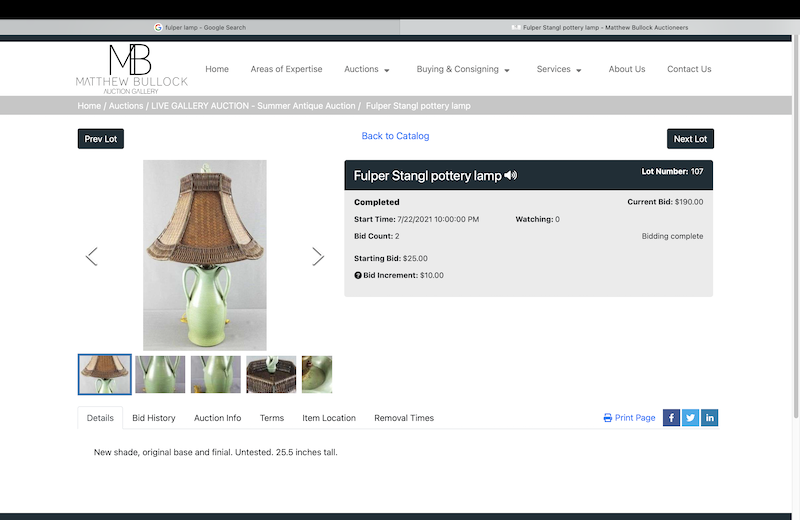
Task: Show the previous lamp image with left arrow
Action: click(92, 256)
